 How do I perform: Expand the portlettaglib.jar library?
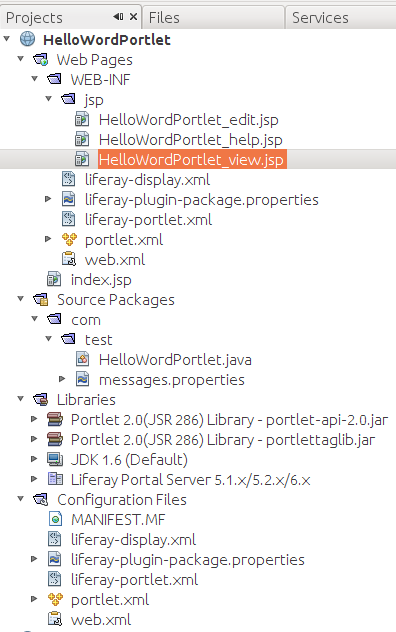[x=34, y=439]
